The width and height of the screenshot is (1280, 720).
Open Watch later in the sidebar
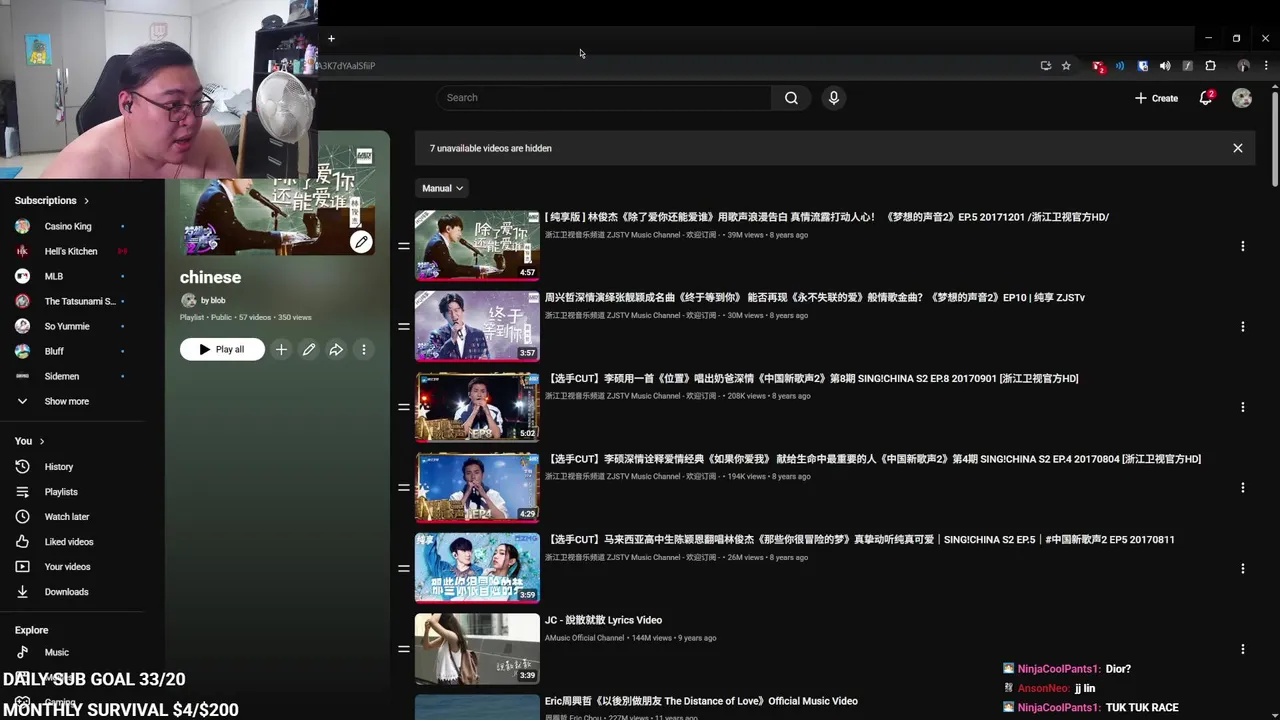[x=66, y=517]
